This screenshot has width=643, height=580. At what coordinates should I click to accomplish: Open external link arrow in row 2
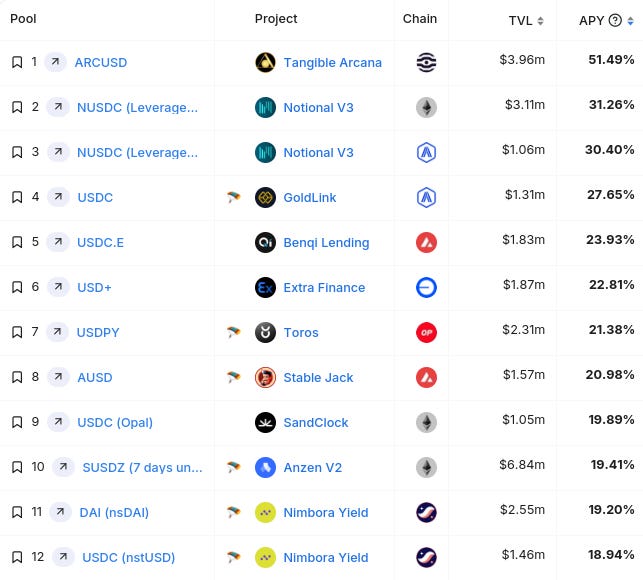58,107
